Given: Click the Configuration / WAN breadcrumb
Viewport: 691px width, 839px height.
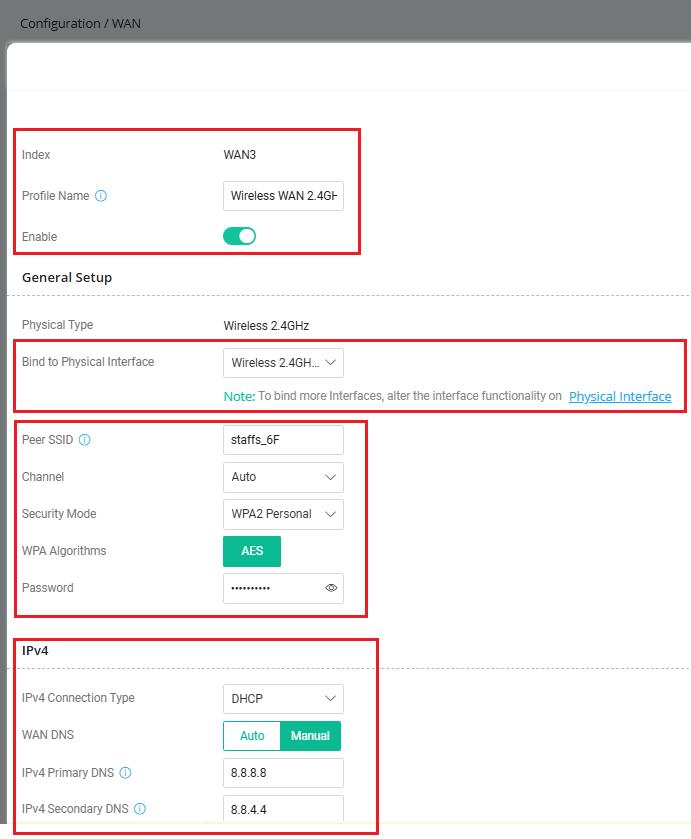Looking at the screenshot, I should pos(80,22).
